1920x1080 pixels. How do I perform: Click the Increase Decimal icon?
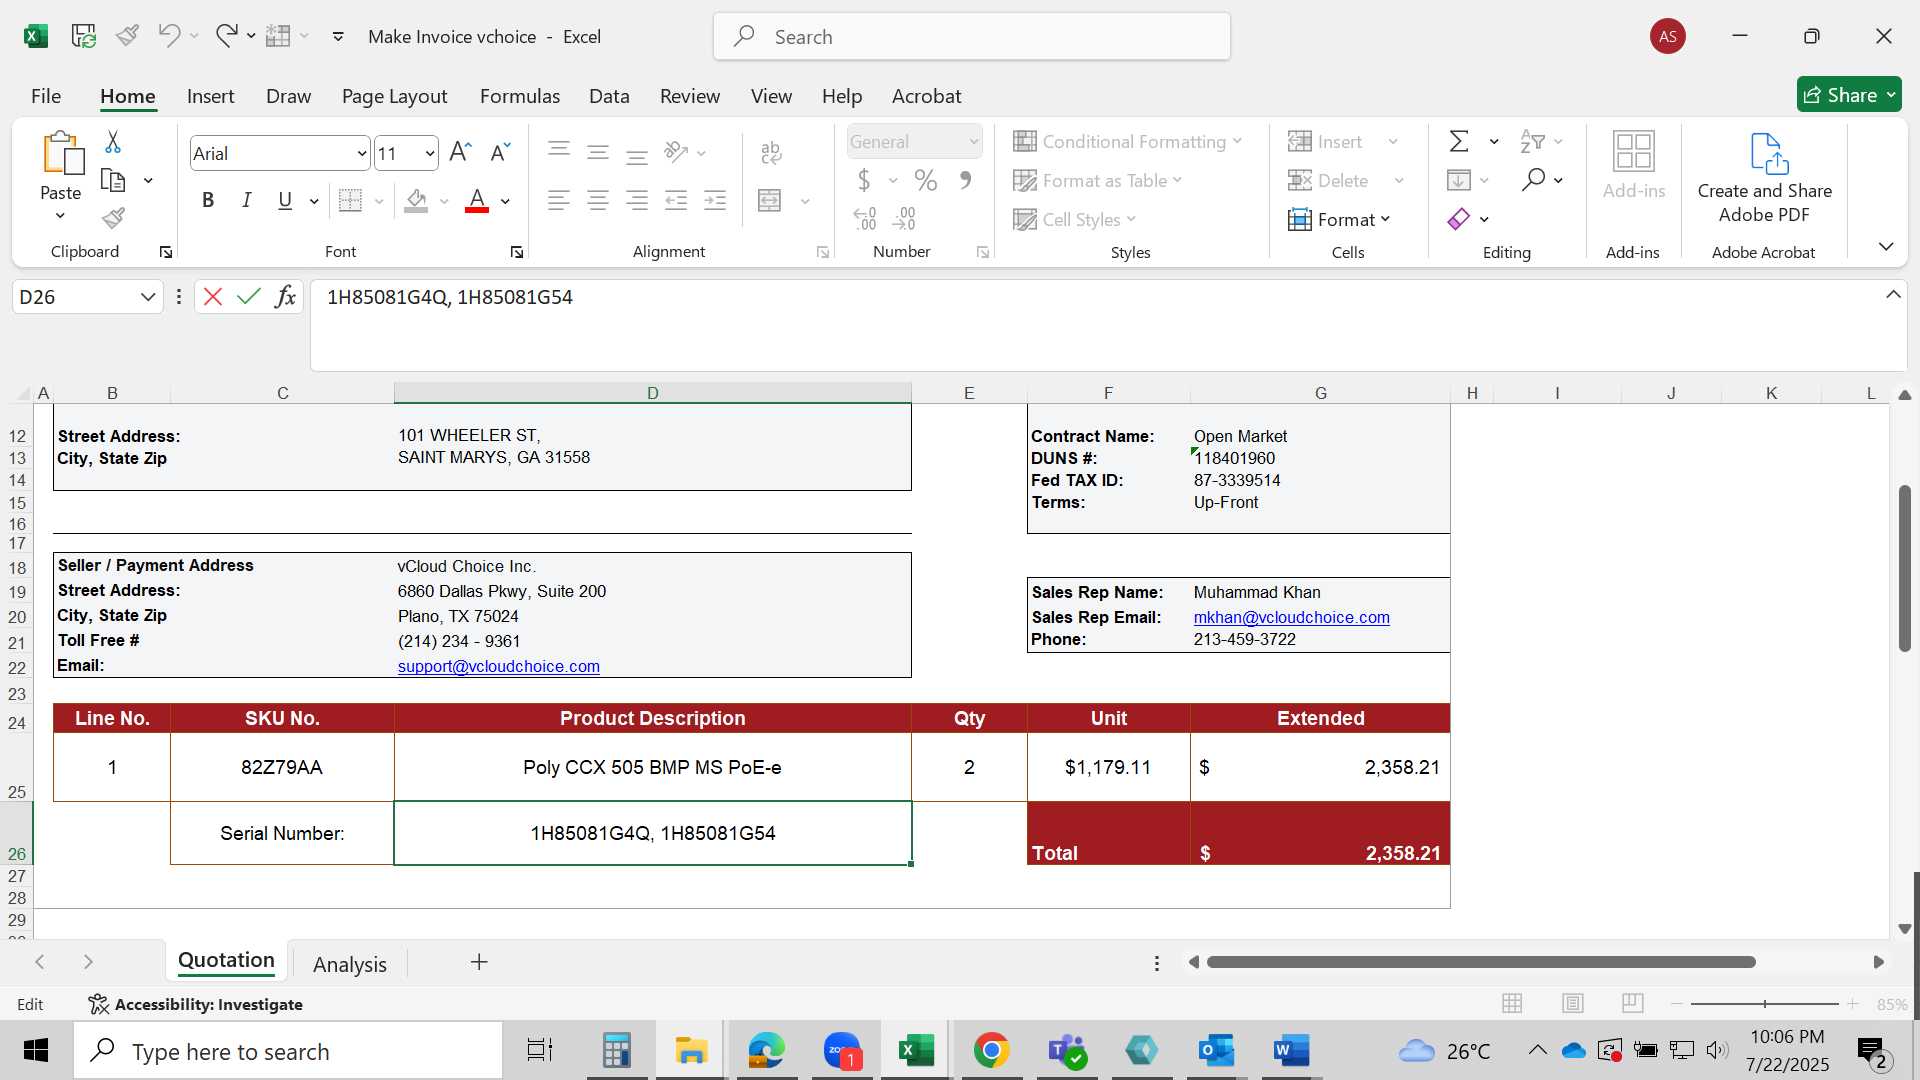[x=865, y=218]
